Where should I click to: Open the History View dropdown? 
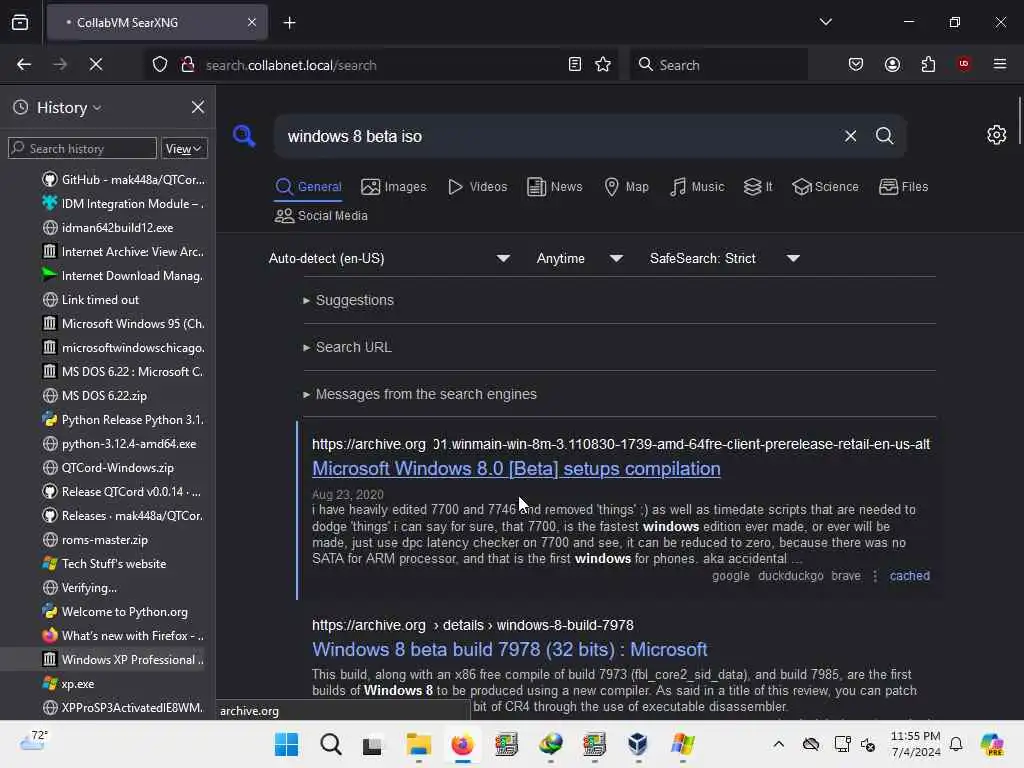184,149
